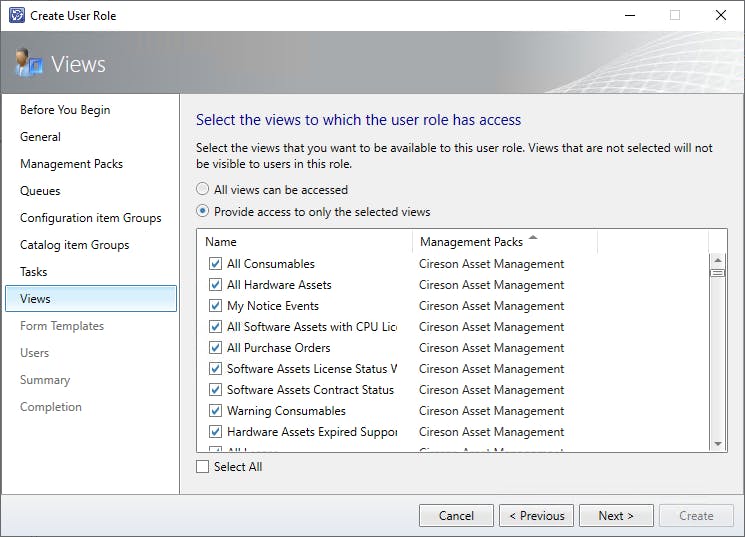Screen dimensions: 745x537
Task: Switch to Configuration item Groups step
Action: point(90,218)
